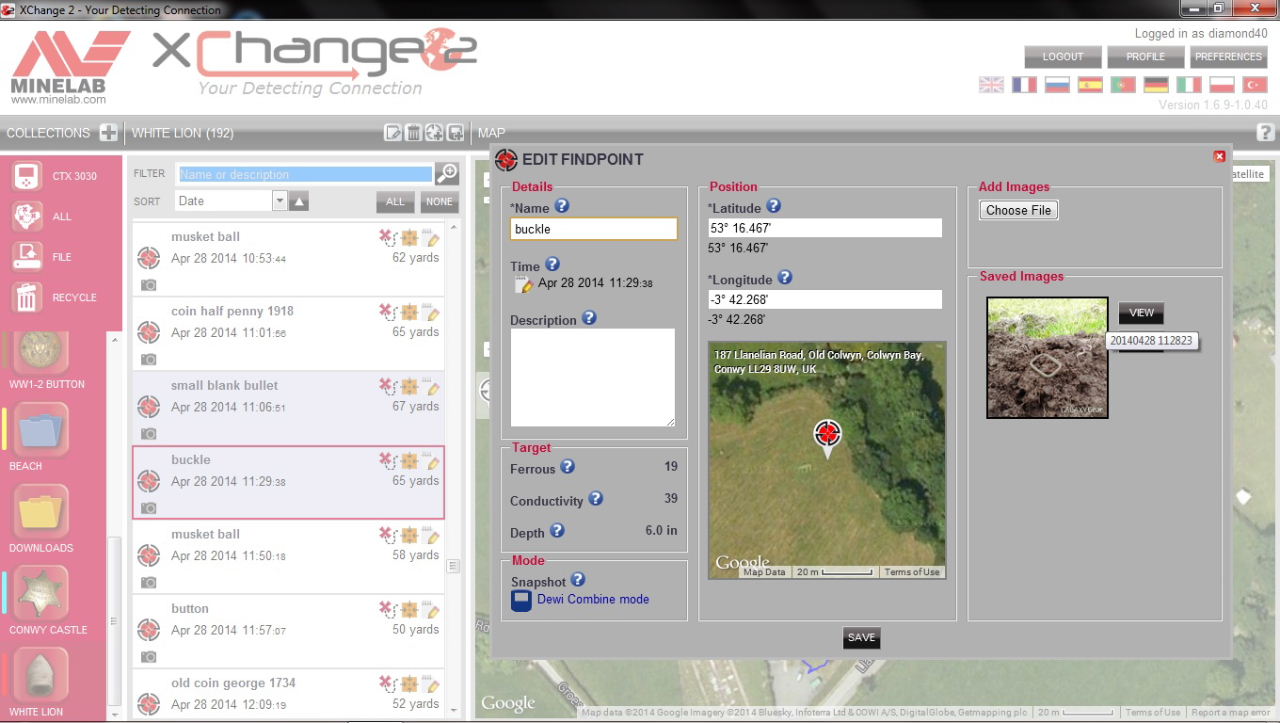Click the saved dig hole image thumbnail

coord(1047,357)
